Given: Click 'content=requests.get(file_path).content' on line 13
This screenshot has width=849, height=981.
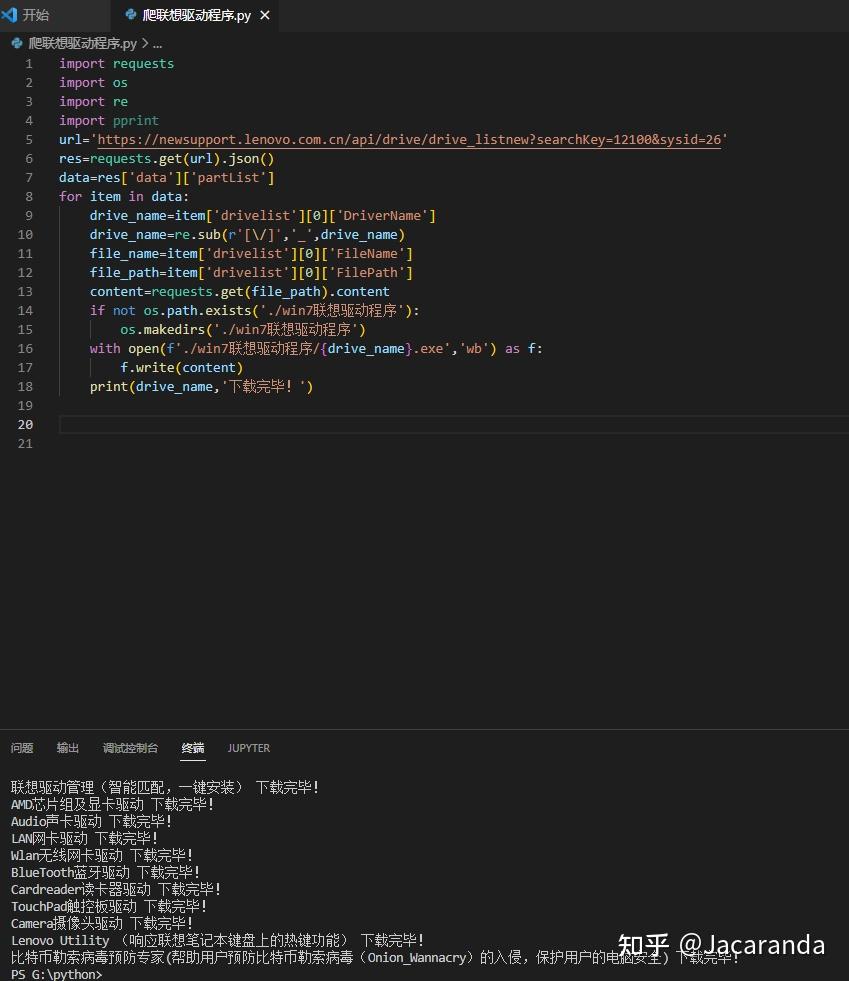Looking at the screenshot, I should pos(240,292).
